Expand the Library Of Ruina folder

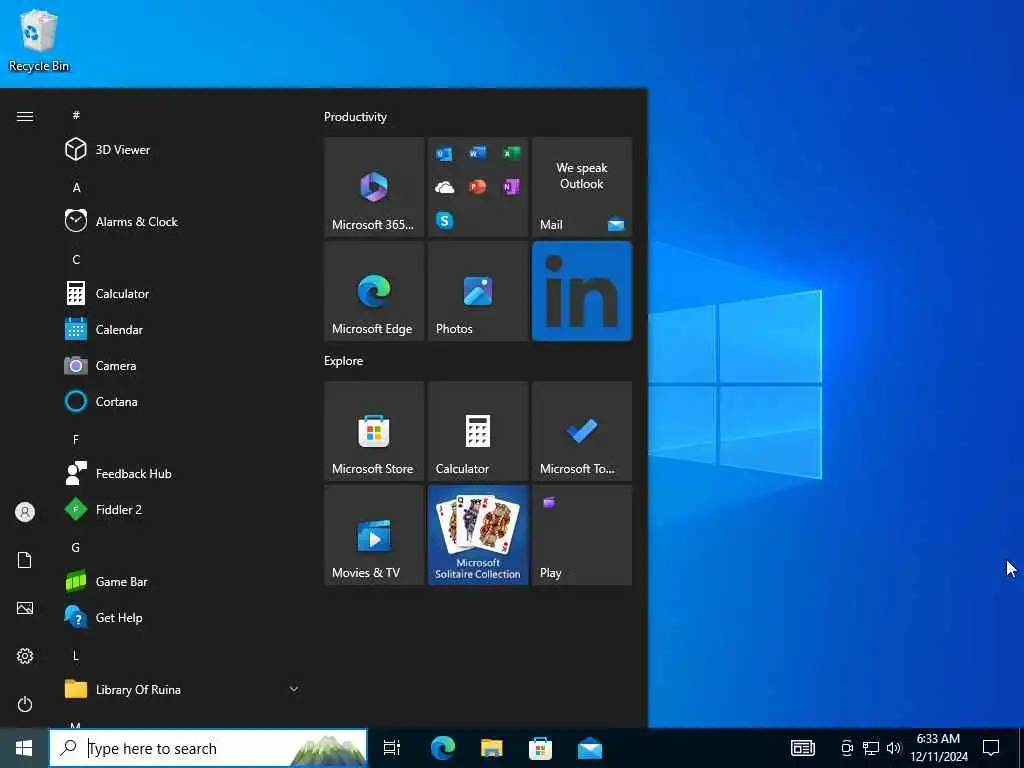[x=294, y=689]
